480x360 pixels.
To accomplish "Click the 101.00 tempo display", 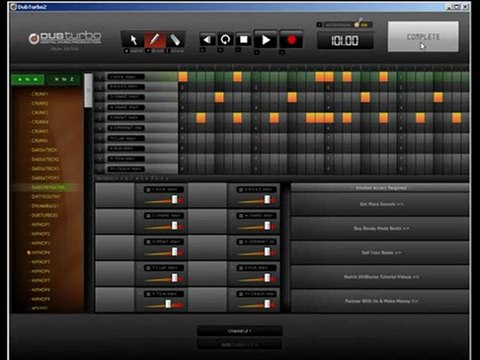I will pos(345,41).
